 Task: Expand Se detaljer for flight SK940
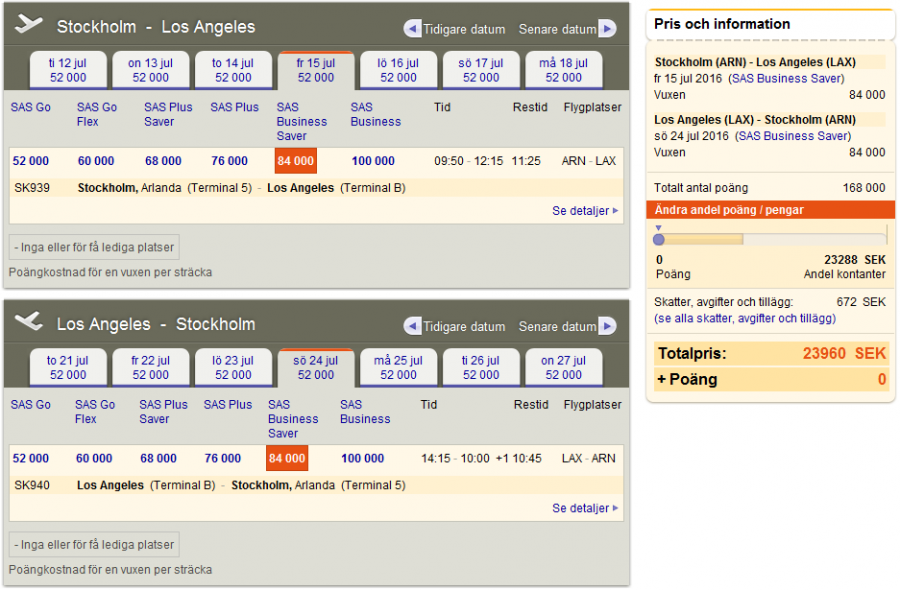(x=585, y=509)
